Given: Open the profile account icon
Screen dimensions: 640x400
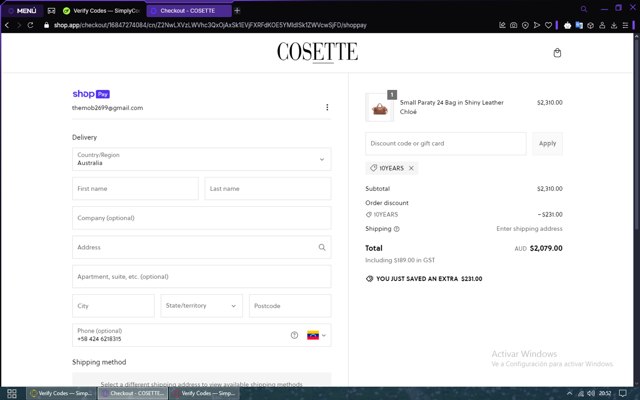Looking at the screenshot, I should coord(602,25).
